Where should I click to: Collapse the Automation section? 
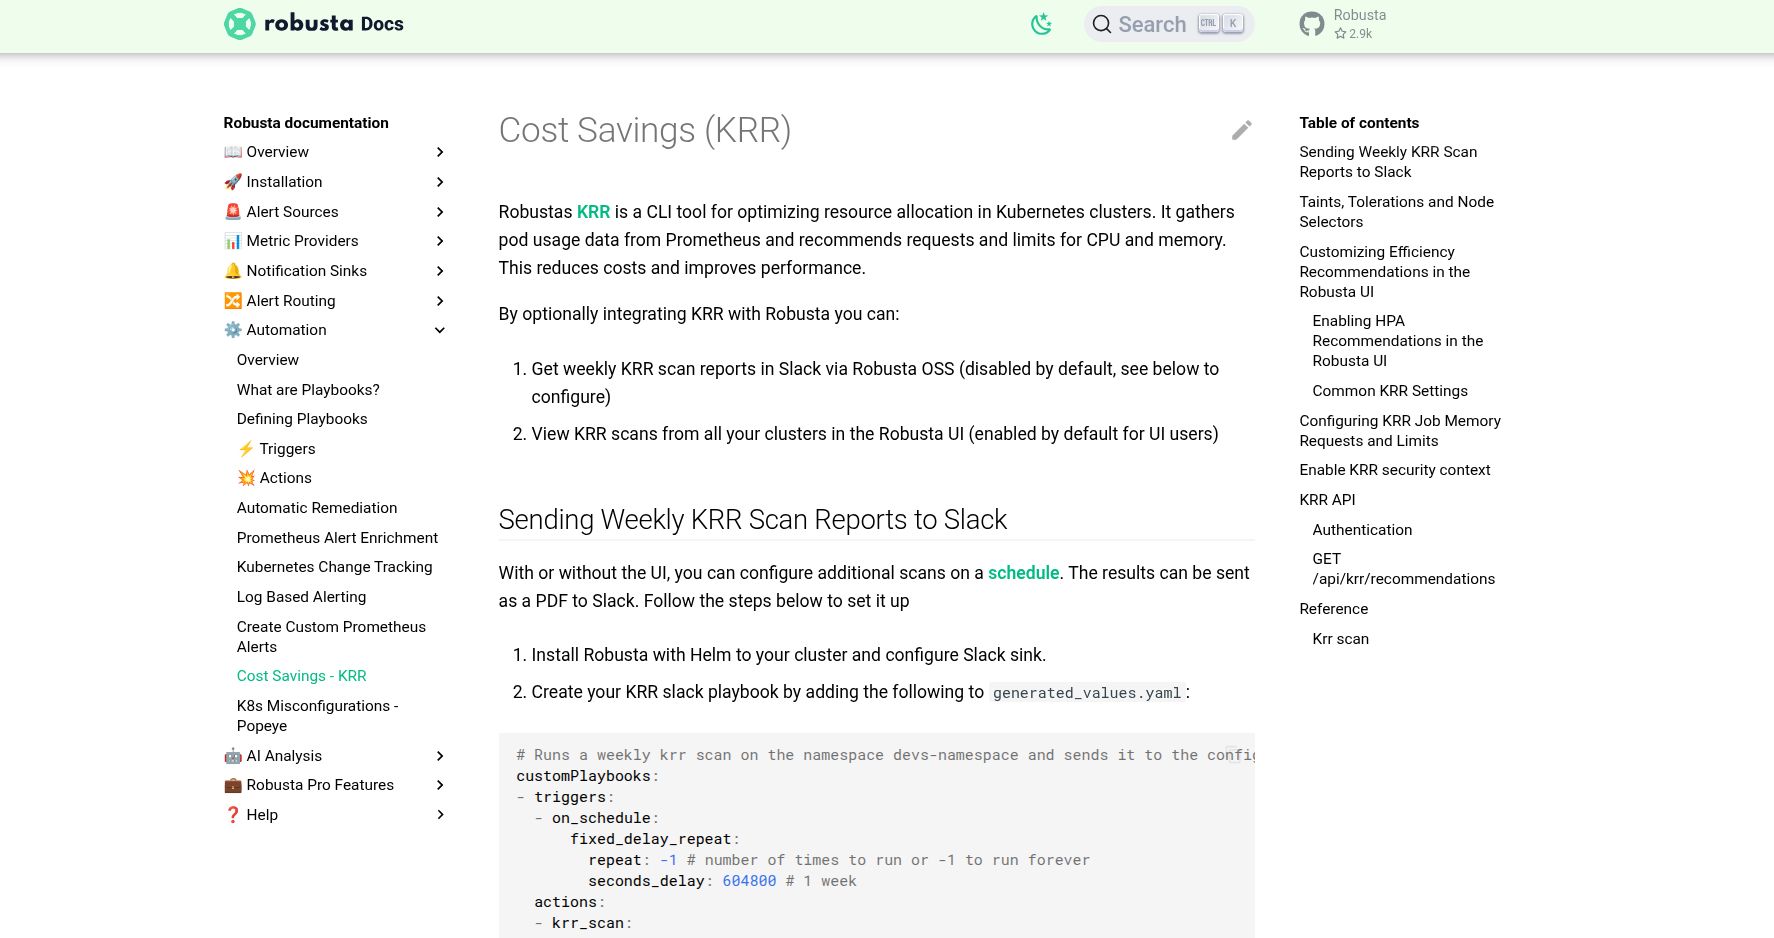[440, 330]
